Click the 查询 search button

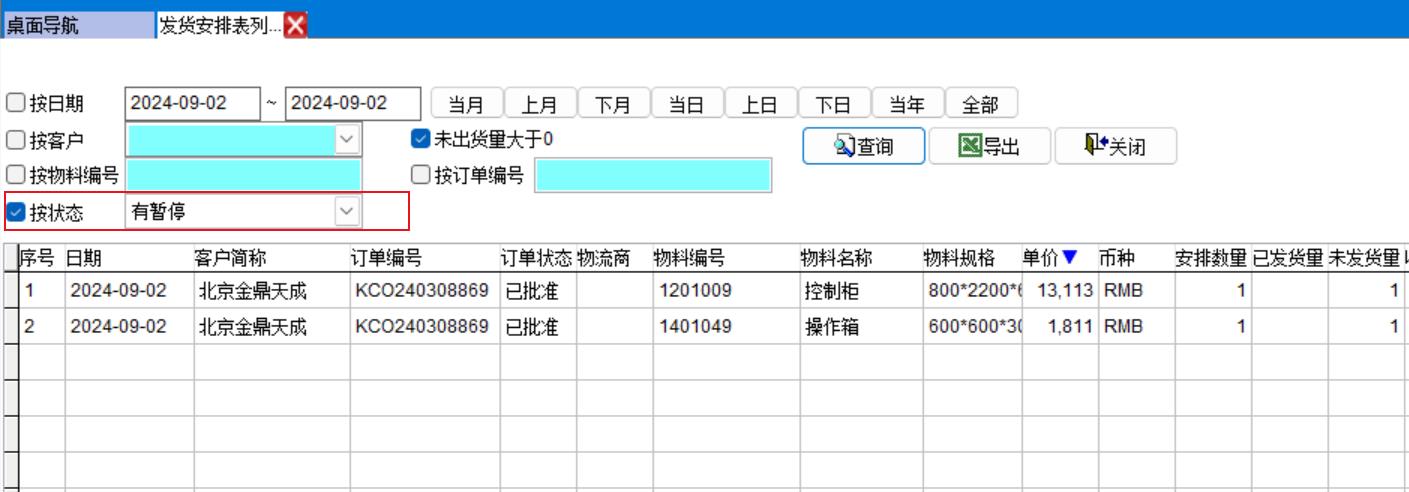point(863,147)
